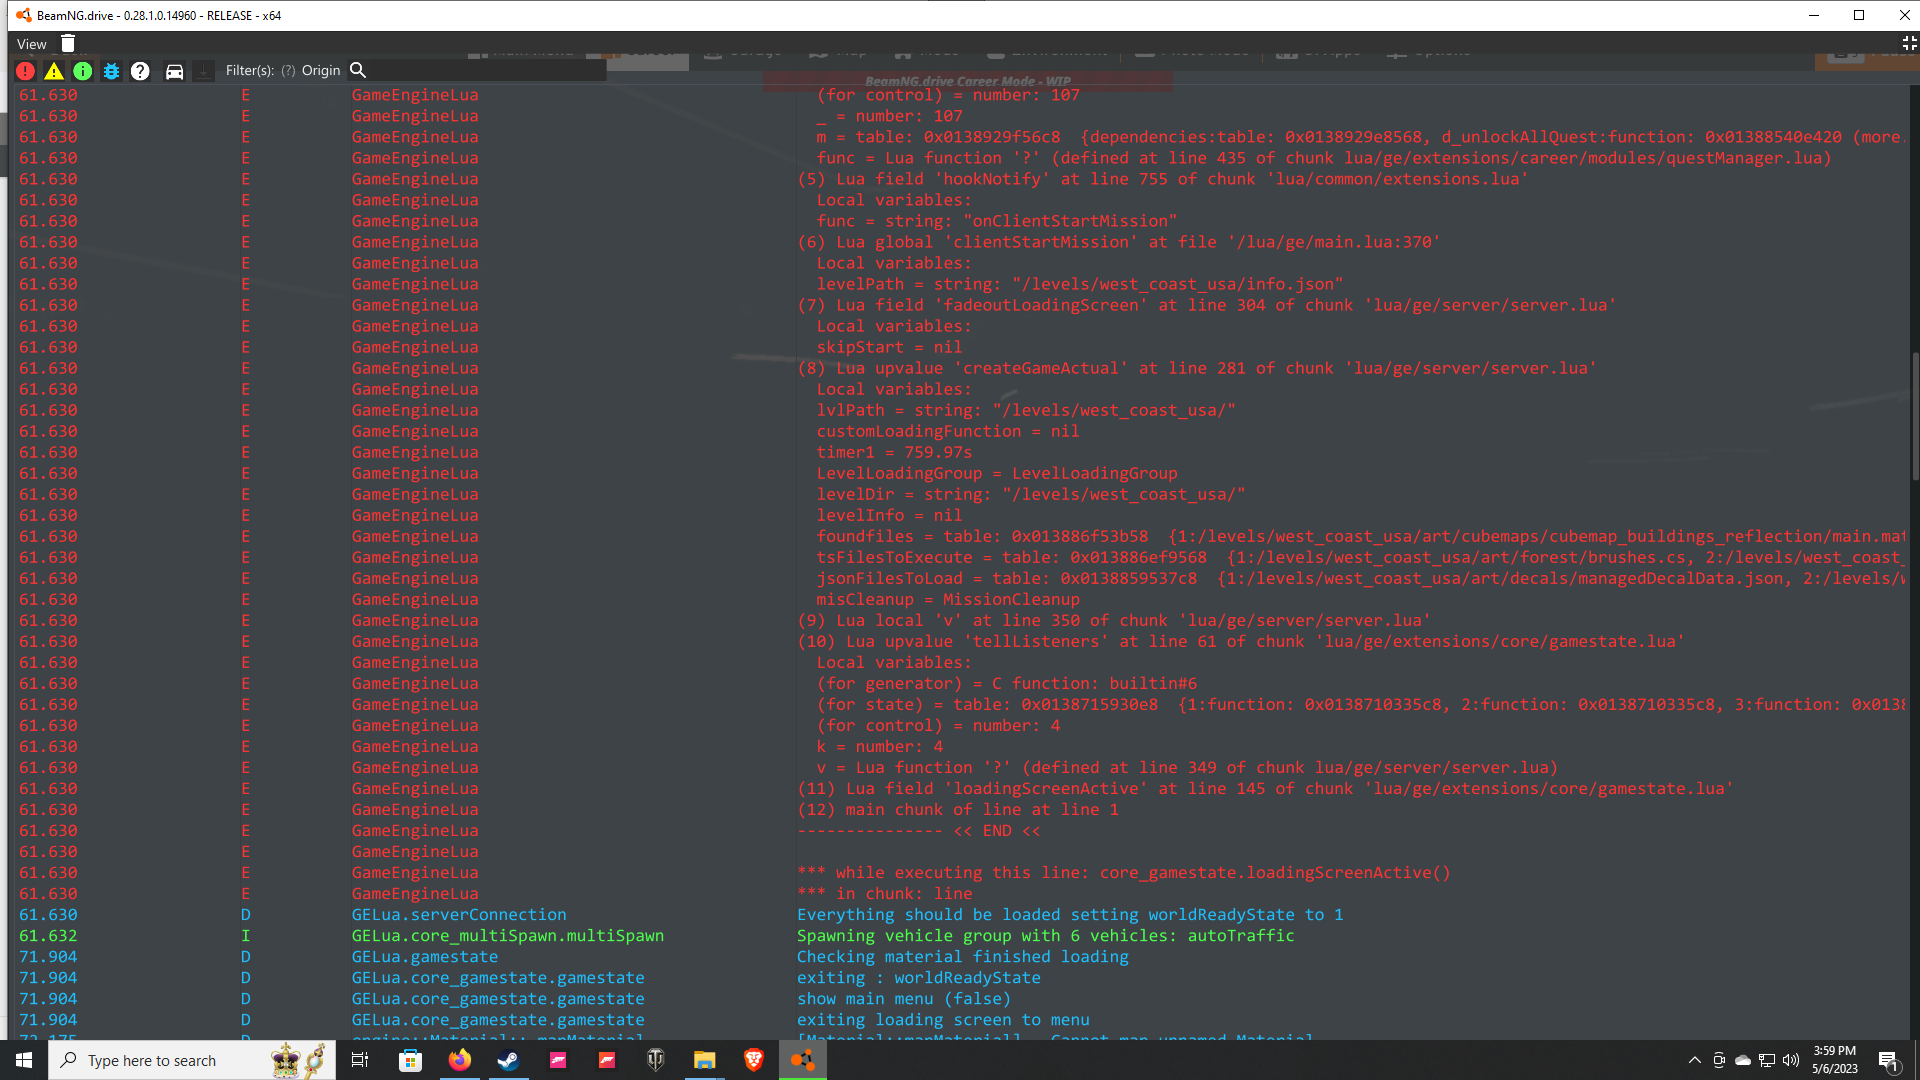
Task: Select the 'GELua.serverConnection' origin entry
Action: [x=459, y=915]
